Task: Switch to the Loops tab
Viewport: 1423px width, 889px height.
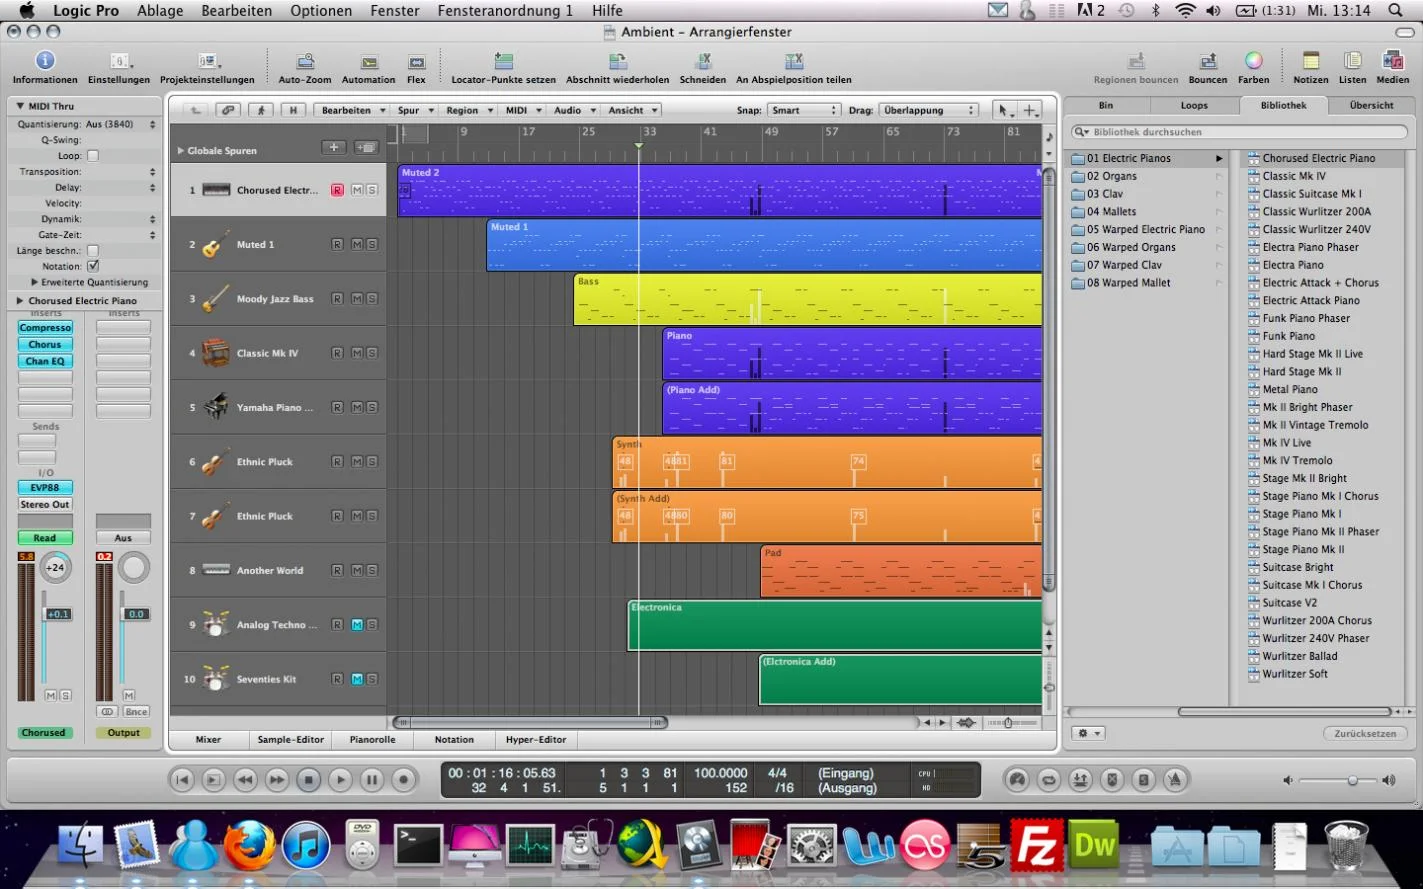Action: [x=1194, y=105]
